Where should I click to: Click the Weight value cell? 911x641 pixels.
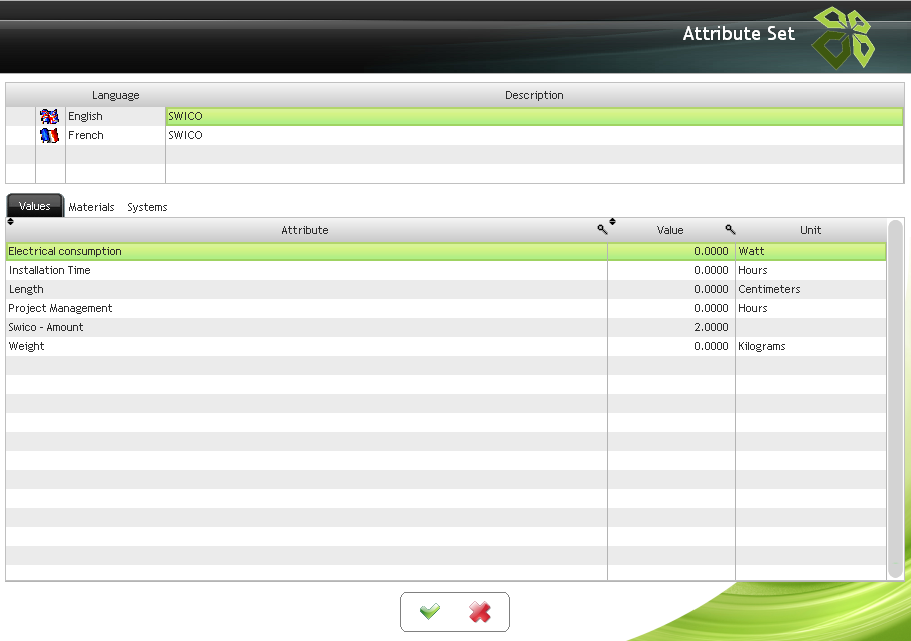[671, 346]
